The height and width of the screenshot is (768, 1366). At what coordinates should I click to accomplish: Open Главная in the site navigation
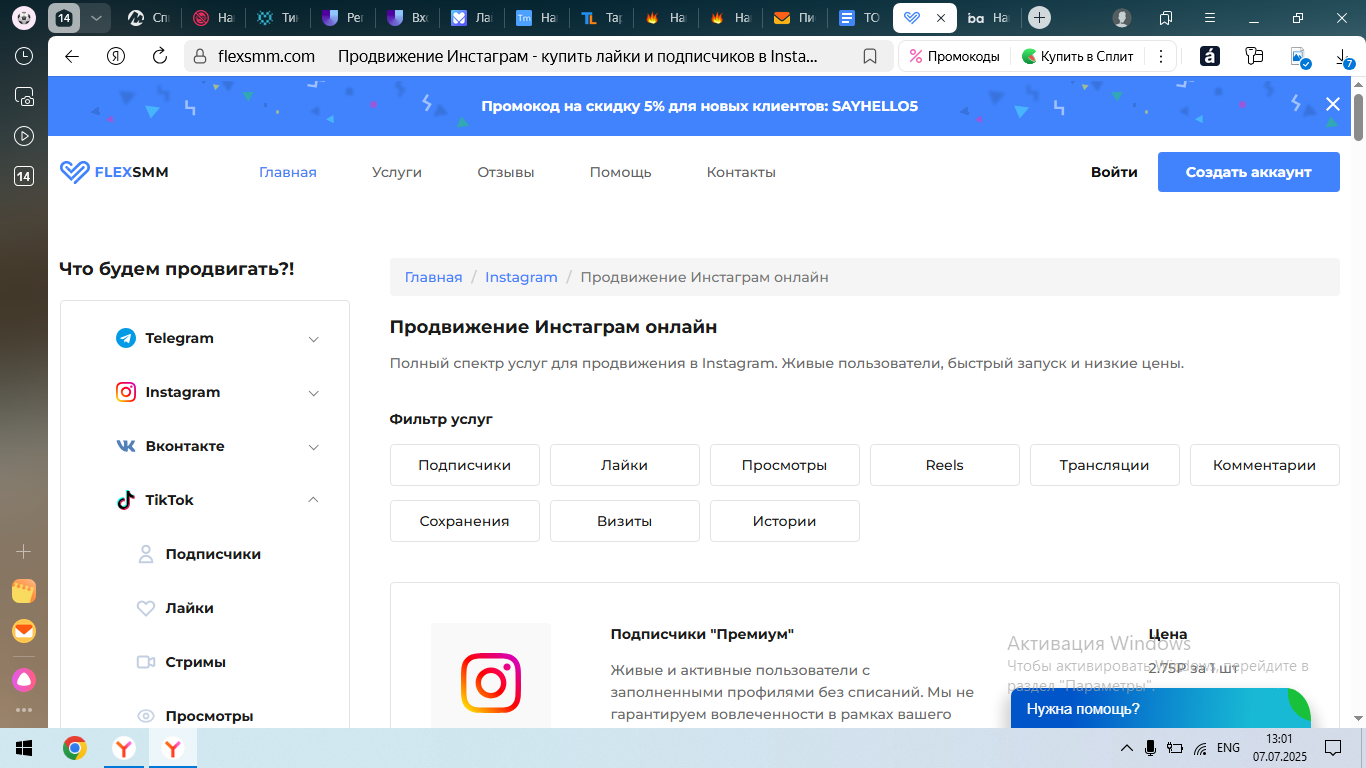click(288, 172)
